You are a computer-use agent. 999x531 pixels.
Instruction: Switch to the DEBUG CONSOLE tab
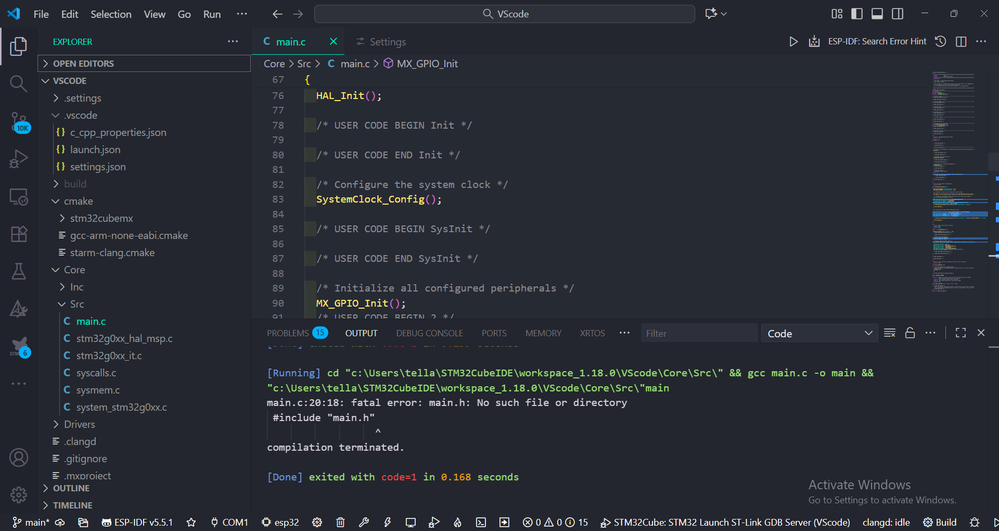coord(429,333)
